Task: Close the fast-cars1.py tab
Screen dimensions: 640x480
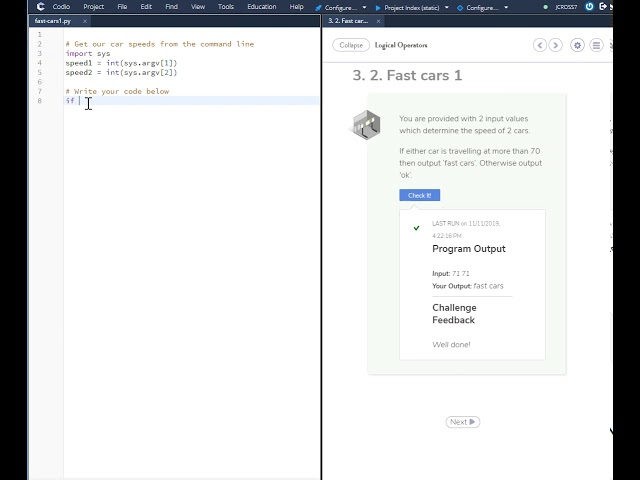Action: 85,21
